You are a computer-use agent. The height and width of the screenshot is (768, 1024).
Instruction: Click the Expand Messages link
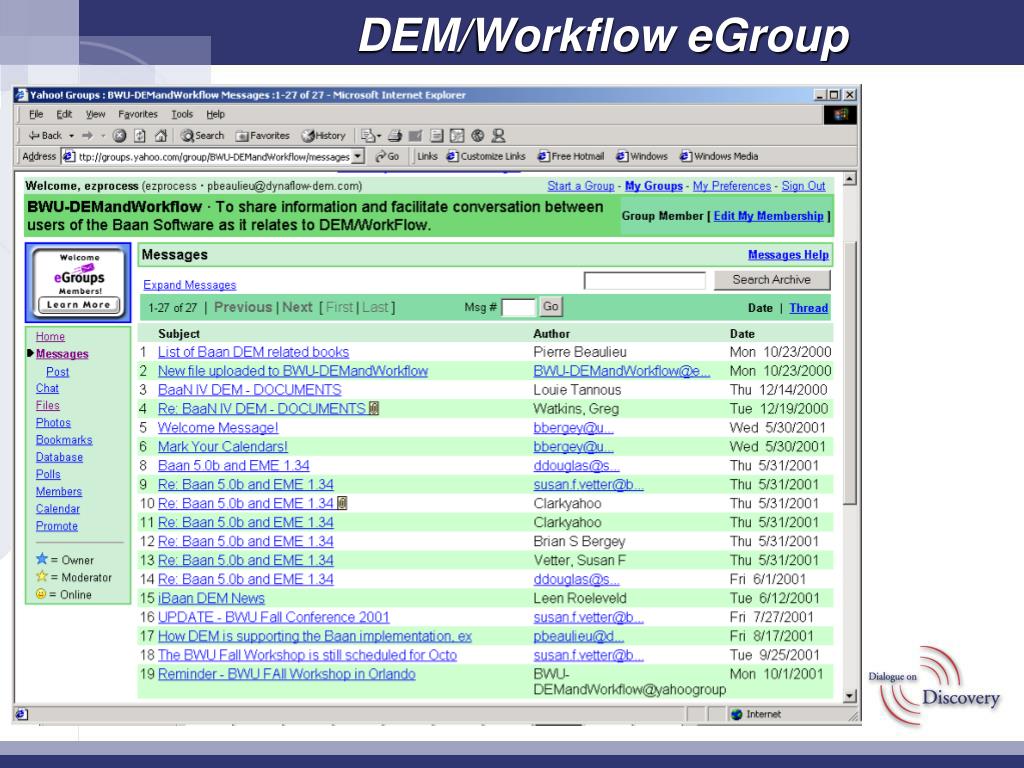click(189, 285)
